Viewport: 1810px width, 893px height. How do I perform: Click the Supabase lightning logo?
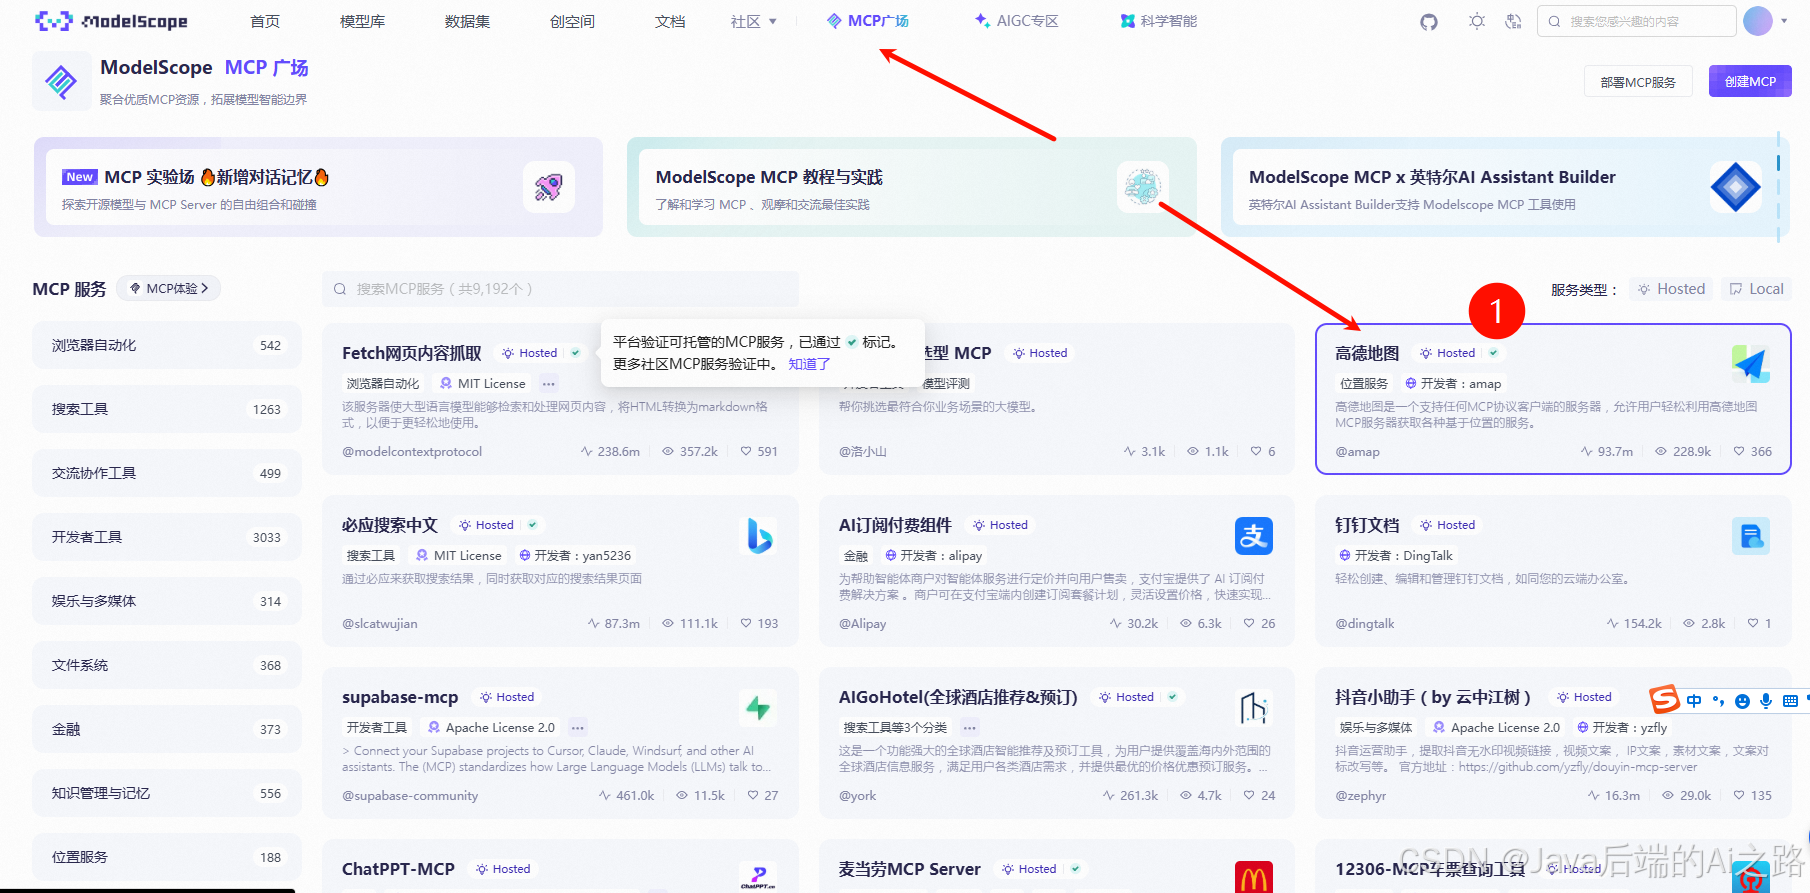pos(758,708)
